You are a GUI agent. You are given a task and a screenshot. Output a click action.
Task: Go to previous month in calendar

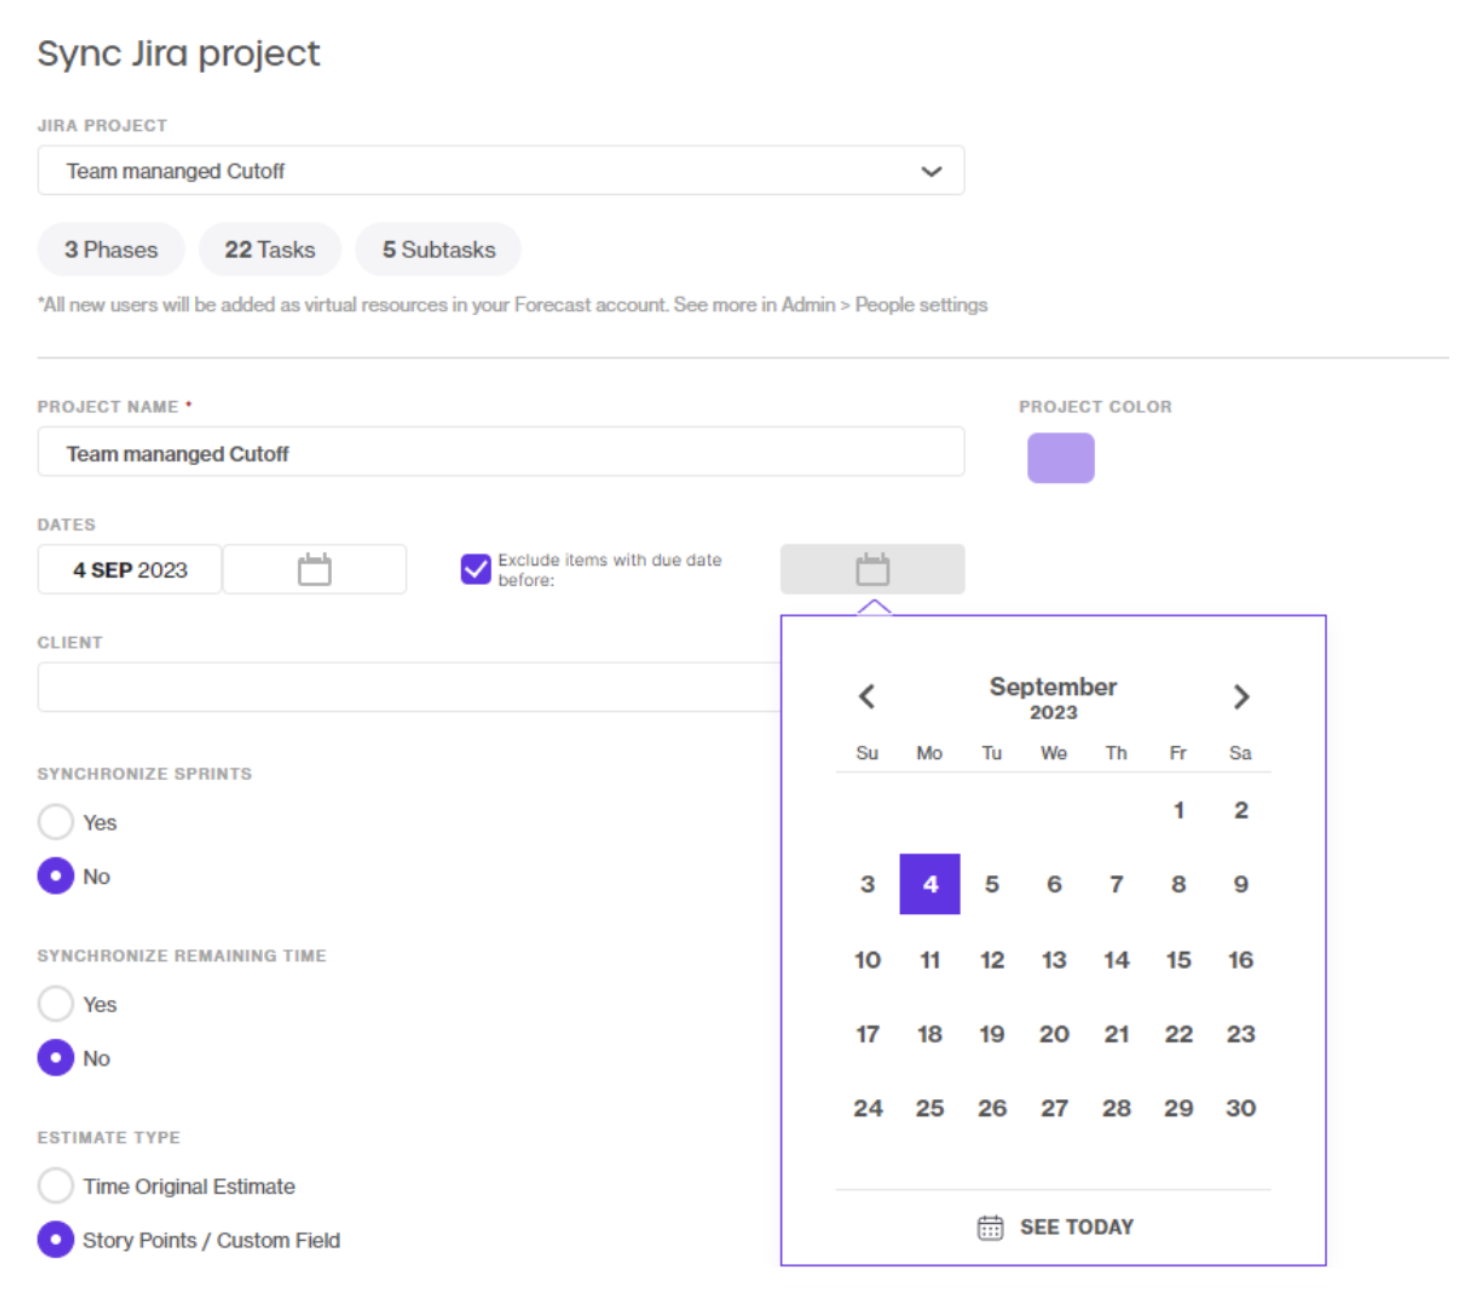867,696
